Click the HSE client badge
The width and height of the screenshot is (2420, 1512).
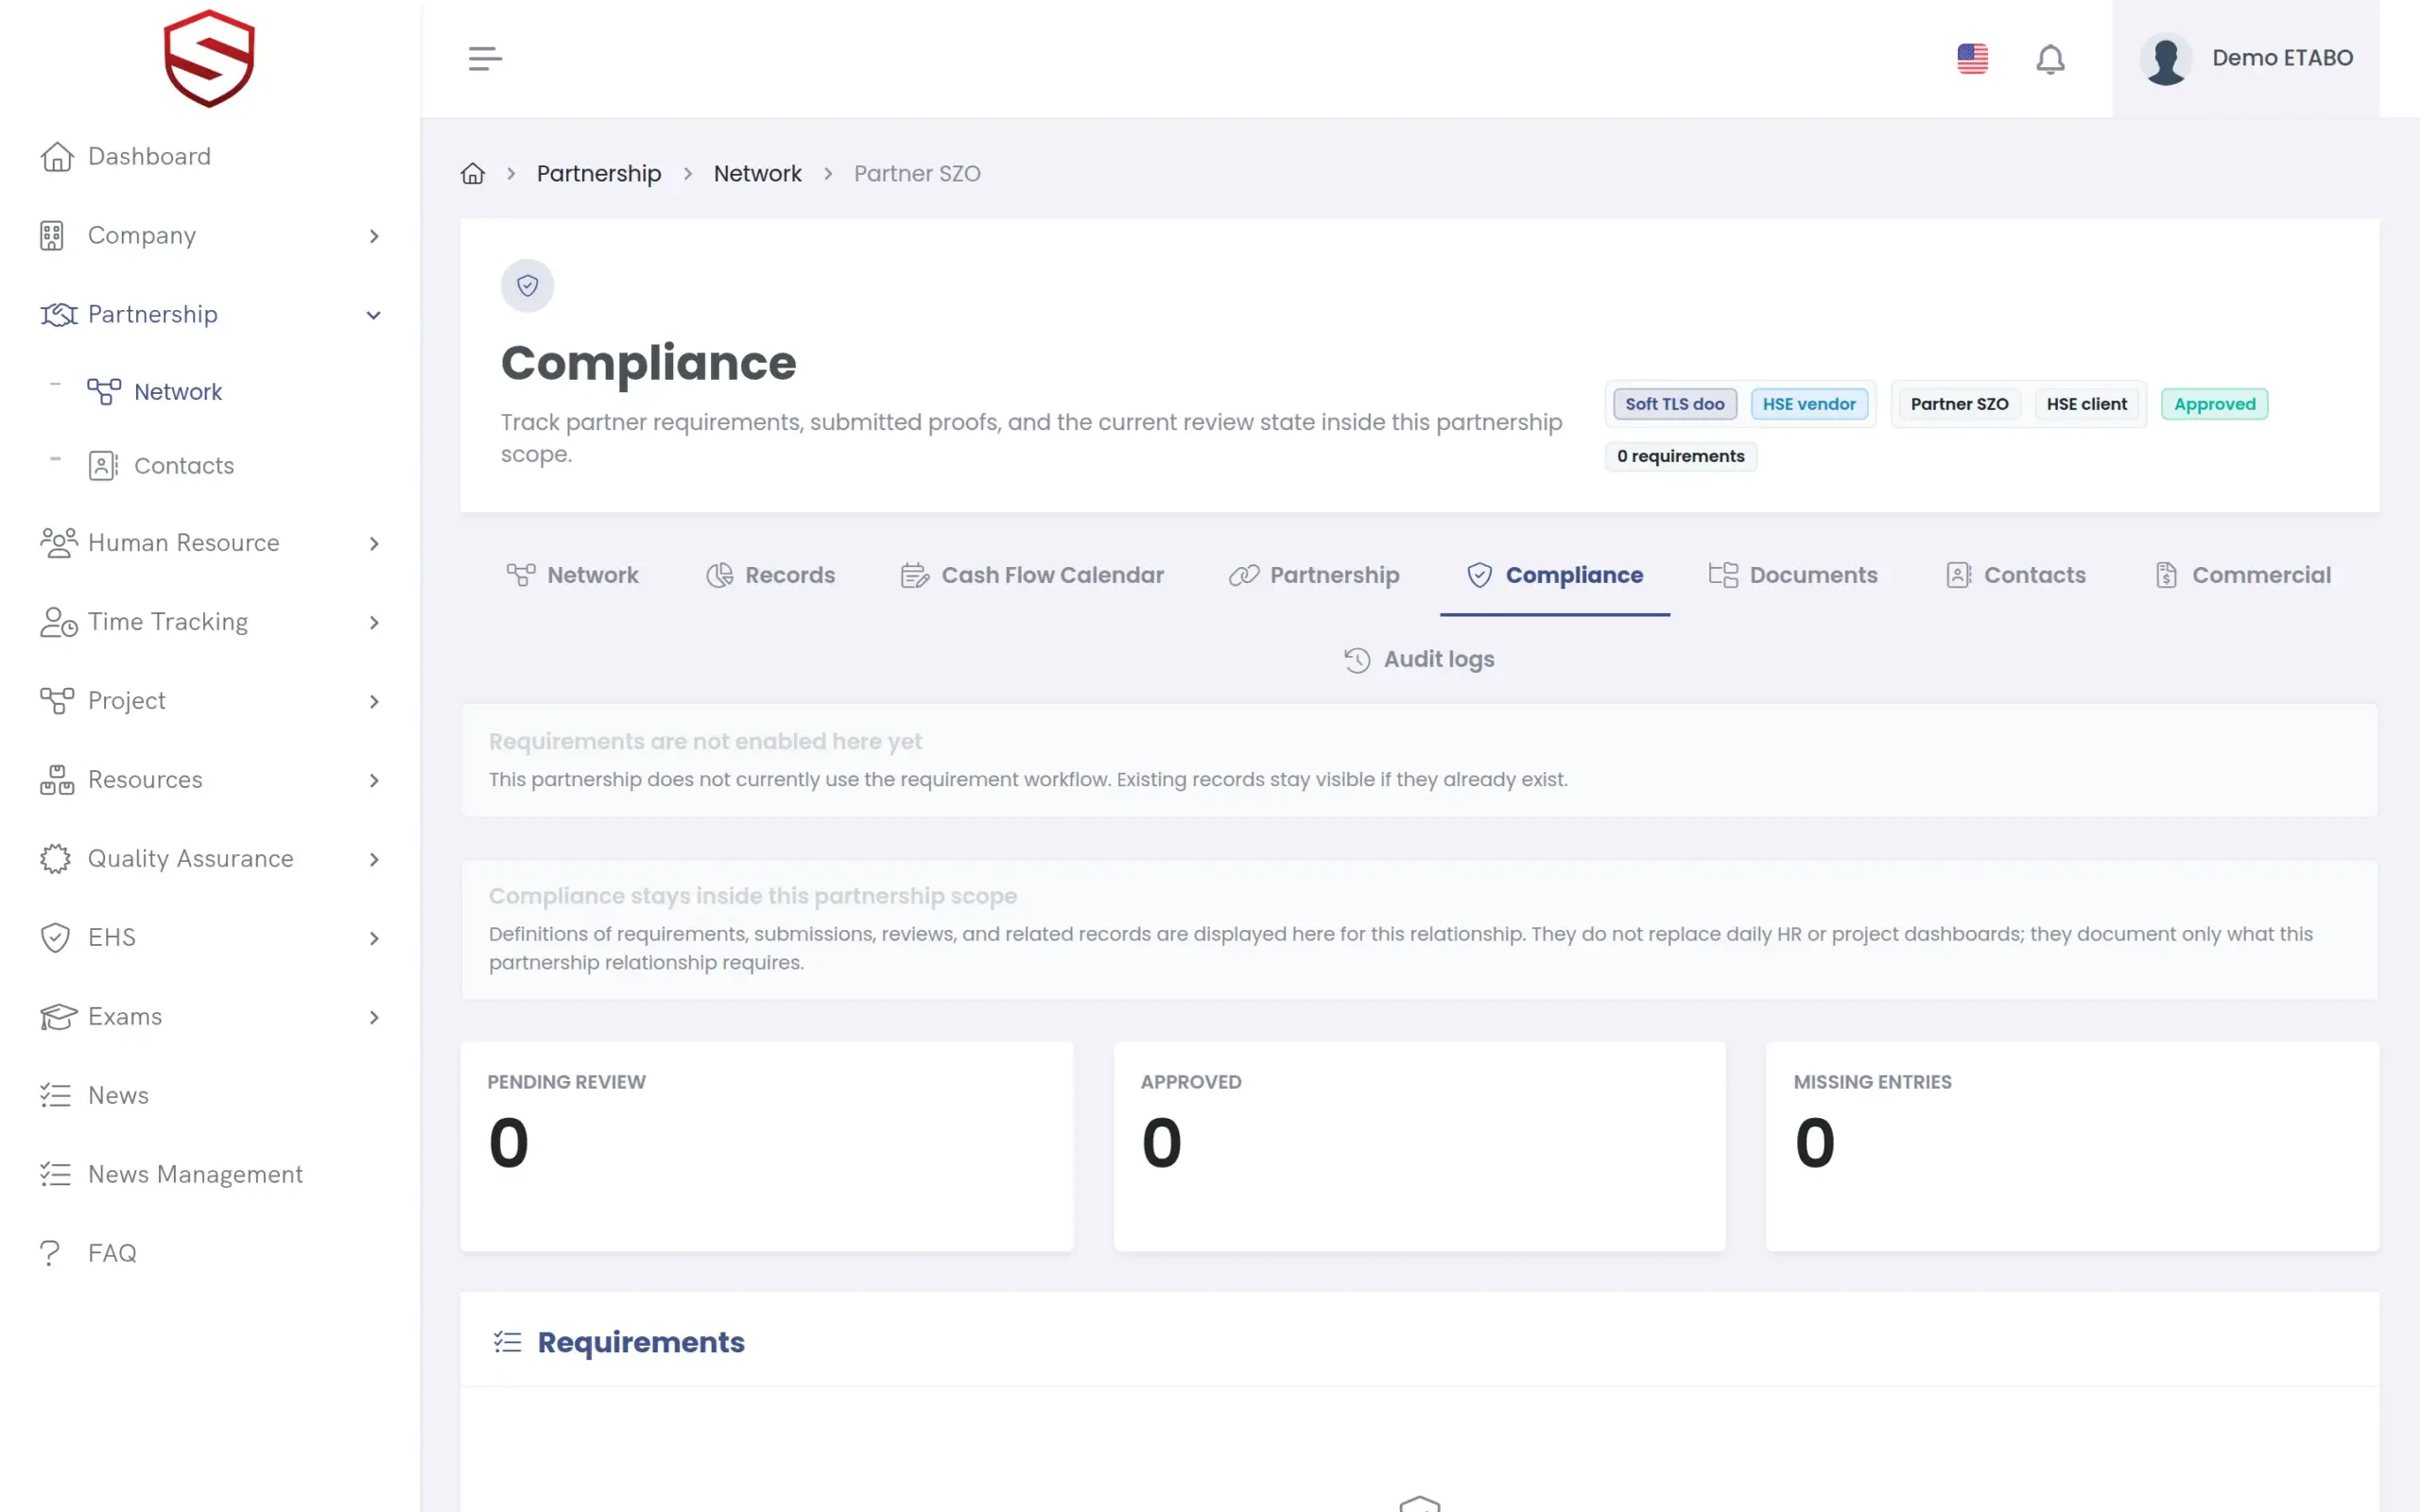2086,404
